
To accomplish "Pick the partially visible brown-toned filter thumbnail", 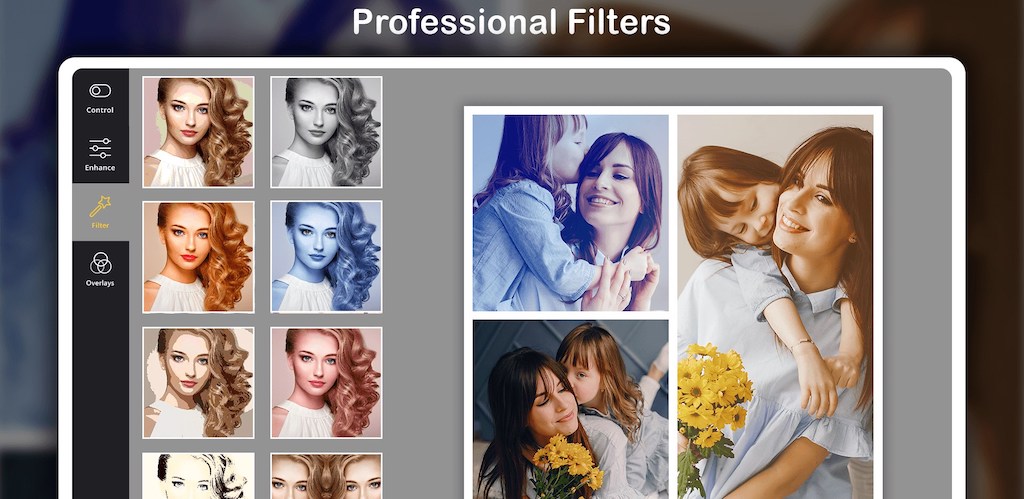I will pyautogui.click(x=326, y=476).
